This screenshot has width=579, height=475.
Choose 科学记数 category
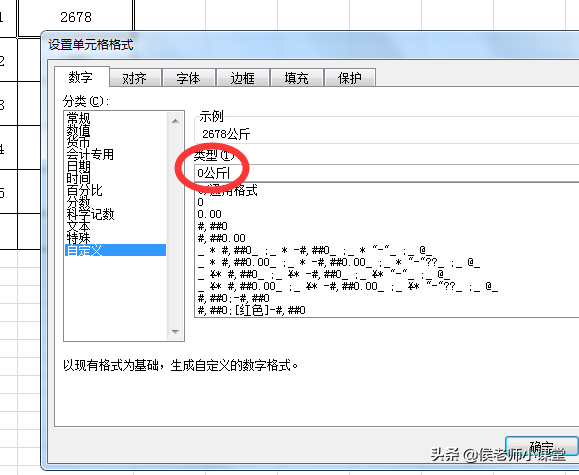115,214
